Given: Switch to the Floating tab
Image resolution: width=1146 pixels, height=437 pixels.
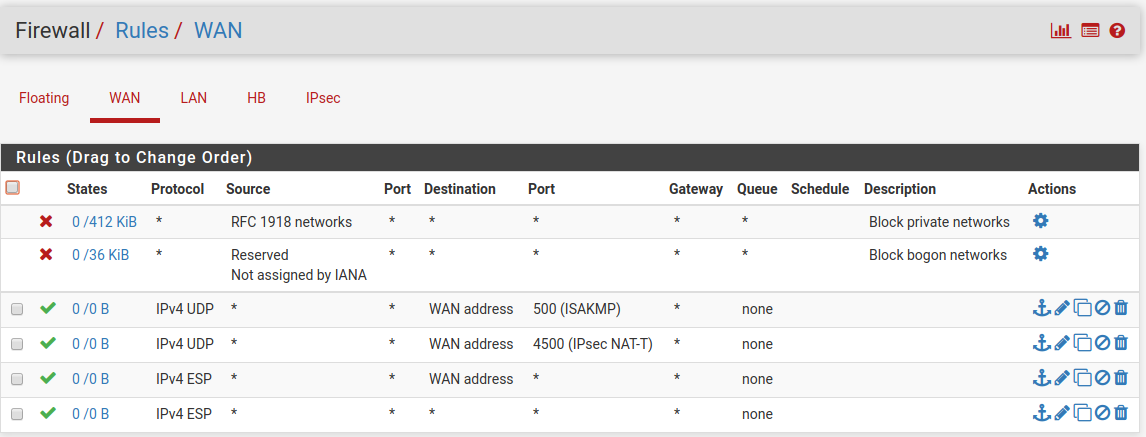Looking at the screenshot, I should point(44,98).
